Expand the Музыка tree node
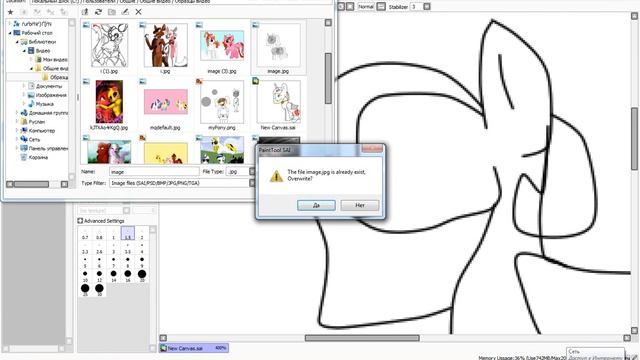Image resolution: width=640 pixels, height=360 pixels. pos(24,104)
